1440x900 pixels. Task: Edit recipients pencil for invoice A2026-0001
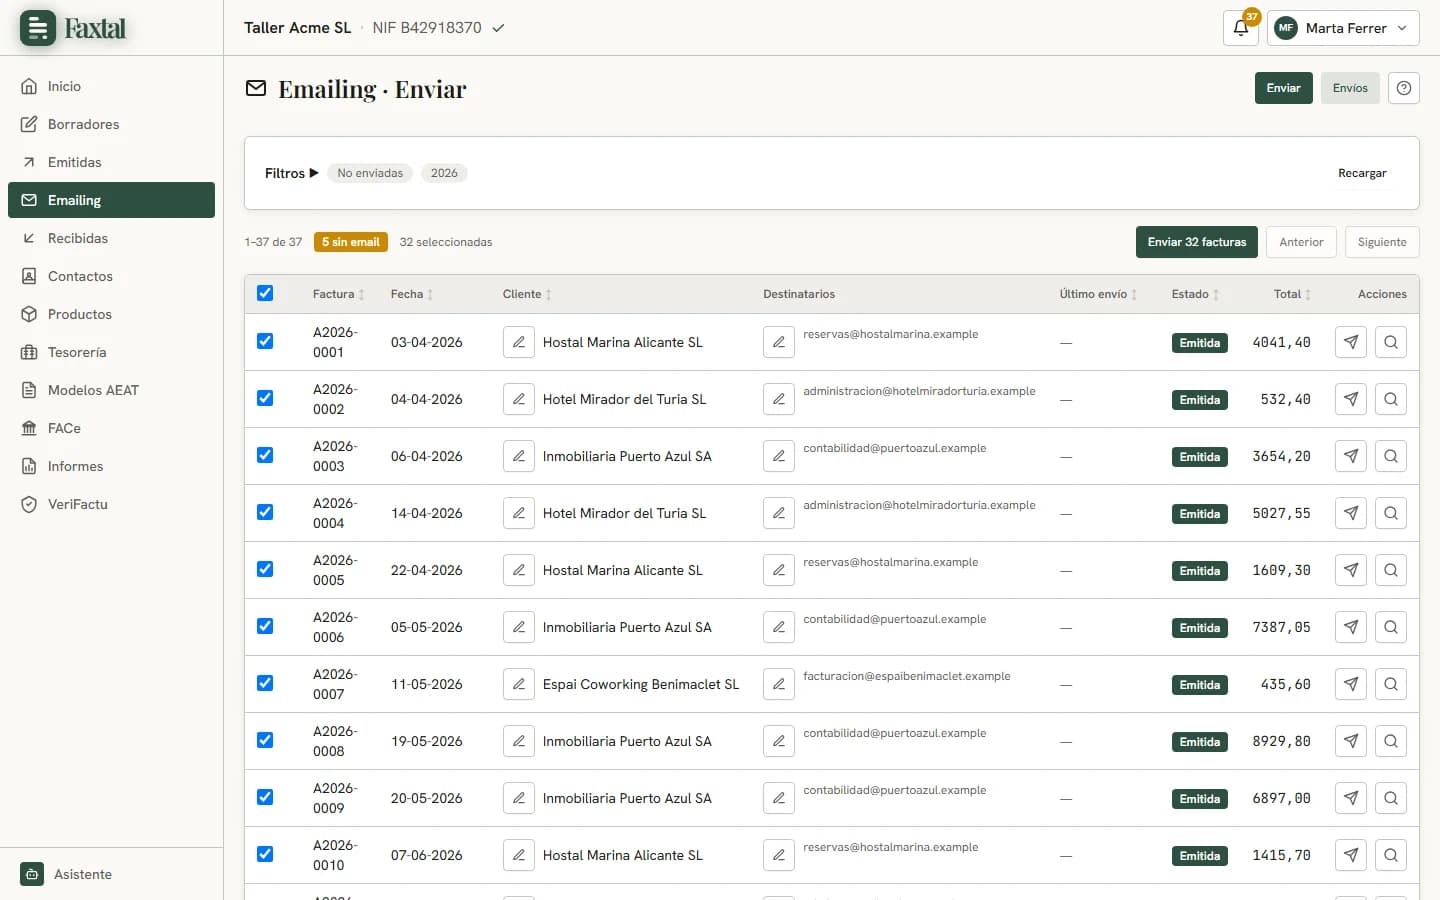click(779, 342)
